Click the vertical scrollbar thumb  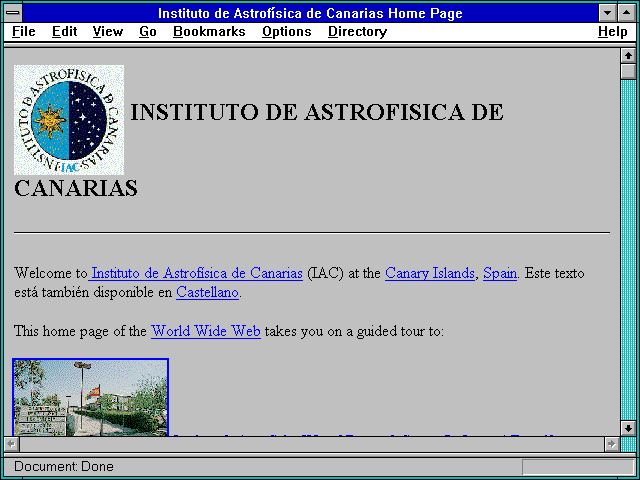(628, 71)
